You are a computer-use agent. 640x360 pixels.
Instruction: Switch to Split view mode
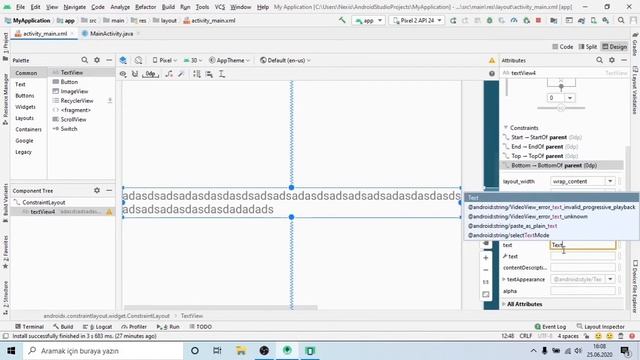pyautogui.click(x=588, y=47)
